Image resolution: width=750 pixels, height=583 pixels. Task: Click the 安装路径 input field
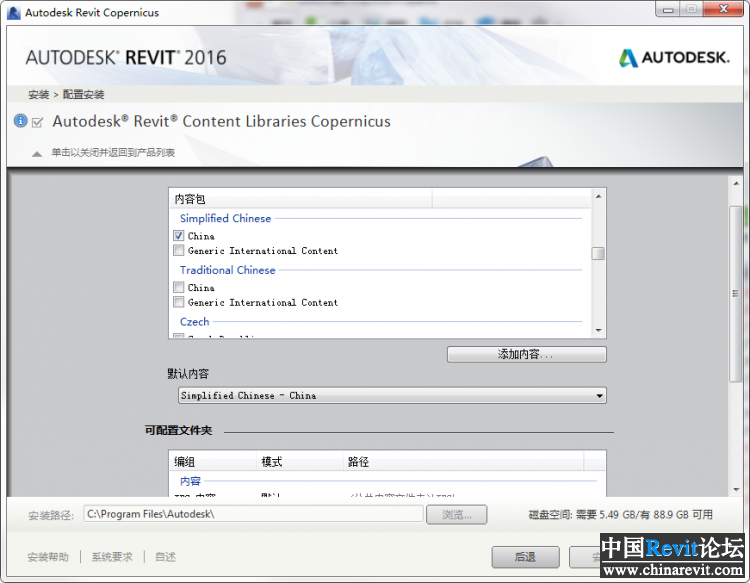click(x=254, y=514)
